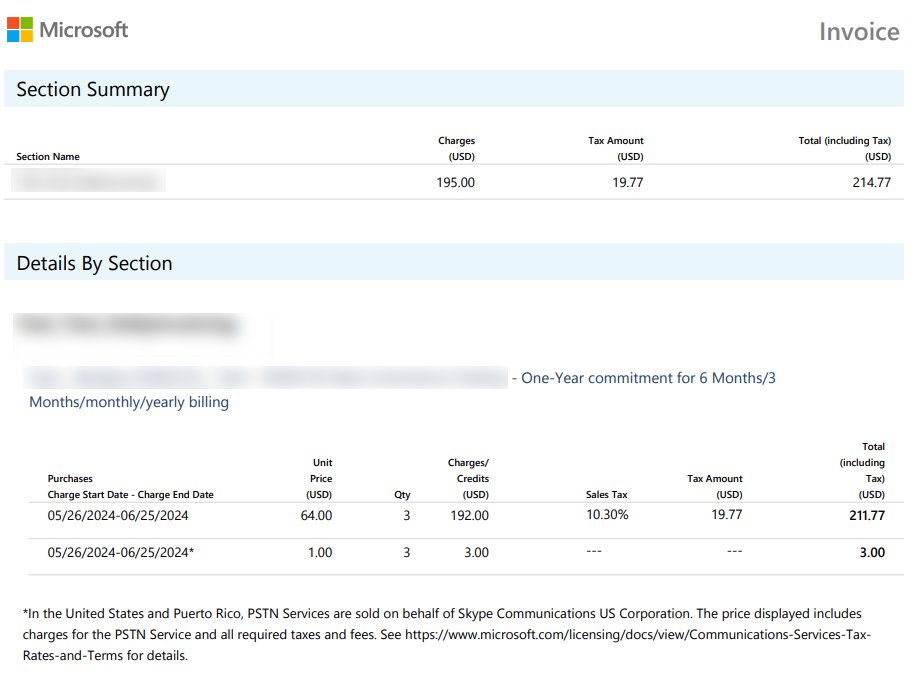Select the 3.00 charges/credits value
The image size is (912, 673).
coord(476,553)
